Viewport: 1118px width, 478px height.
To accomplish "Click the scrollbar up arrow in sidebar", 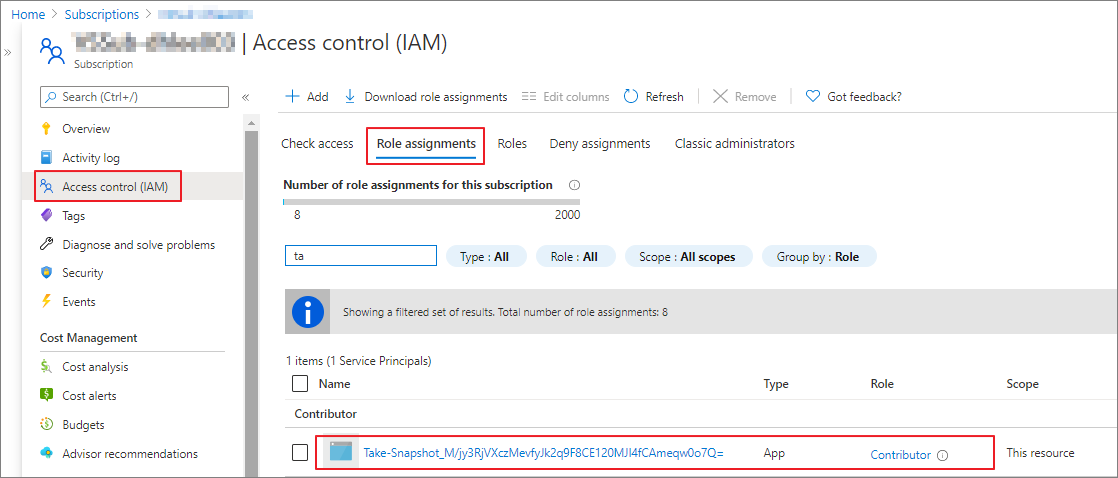I will (250, 123).
